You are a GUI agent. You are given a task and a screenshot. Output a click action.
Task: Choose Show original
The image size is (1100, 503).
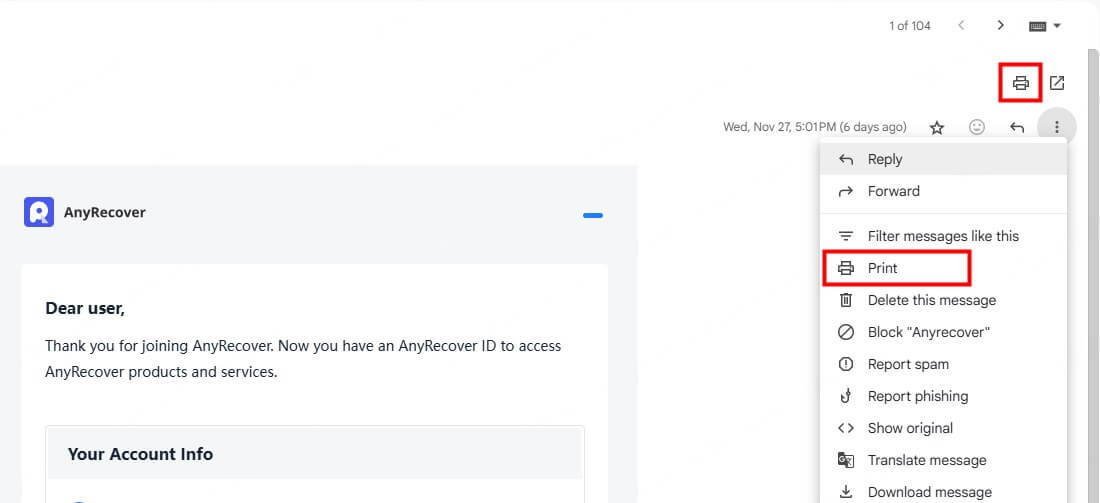(x=910, y=428)
